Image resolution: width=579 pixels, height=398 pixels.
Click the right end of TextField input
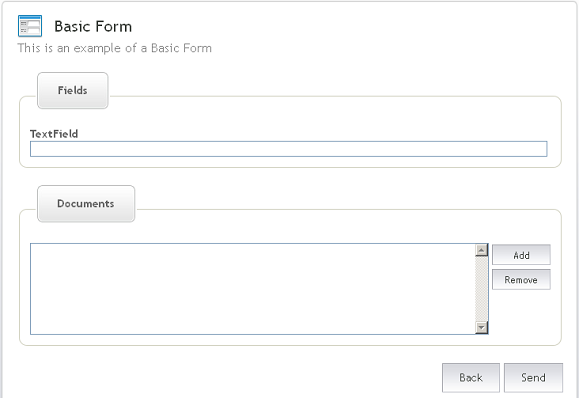(540, 149)
